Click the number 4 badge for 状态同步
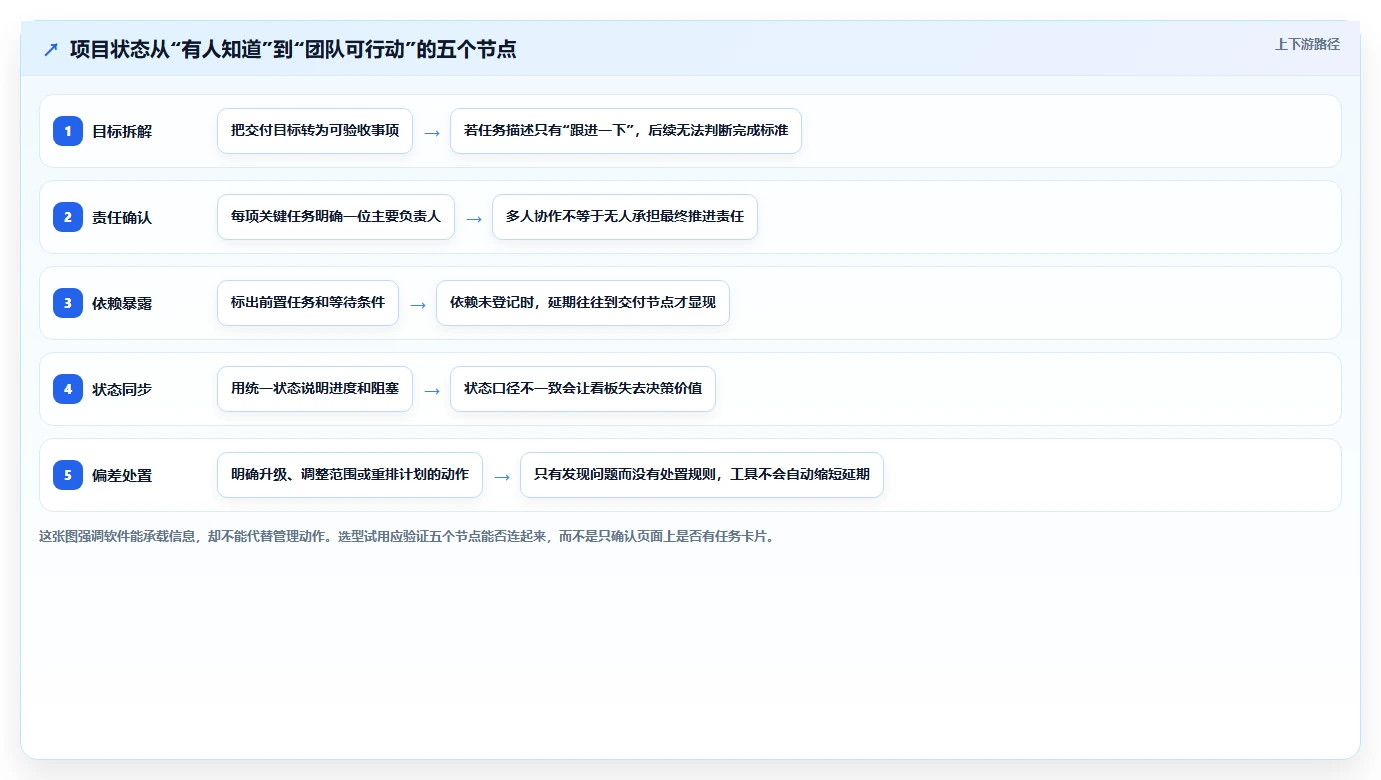 click(68, 388)
